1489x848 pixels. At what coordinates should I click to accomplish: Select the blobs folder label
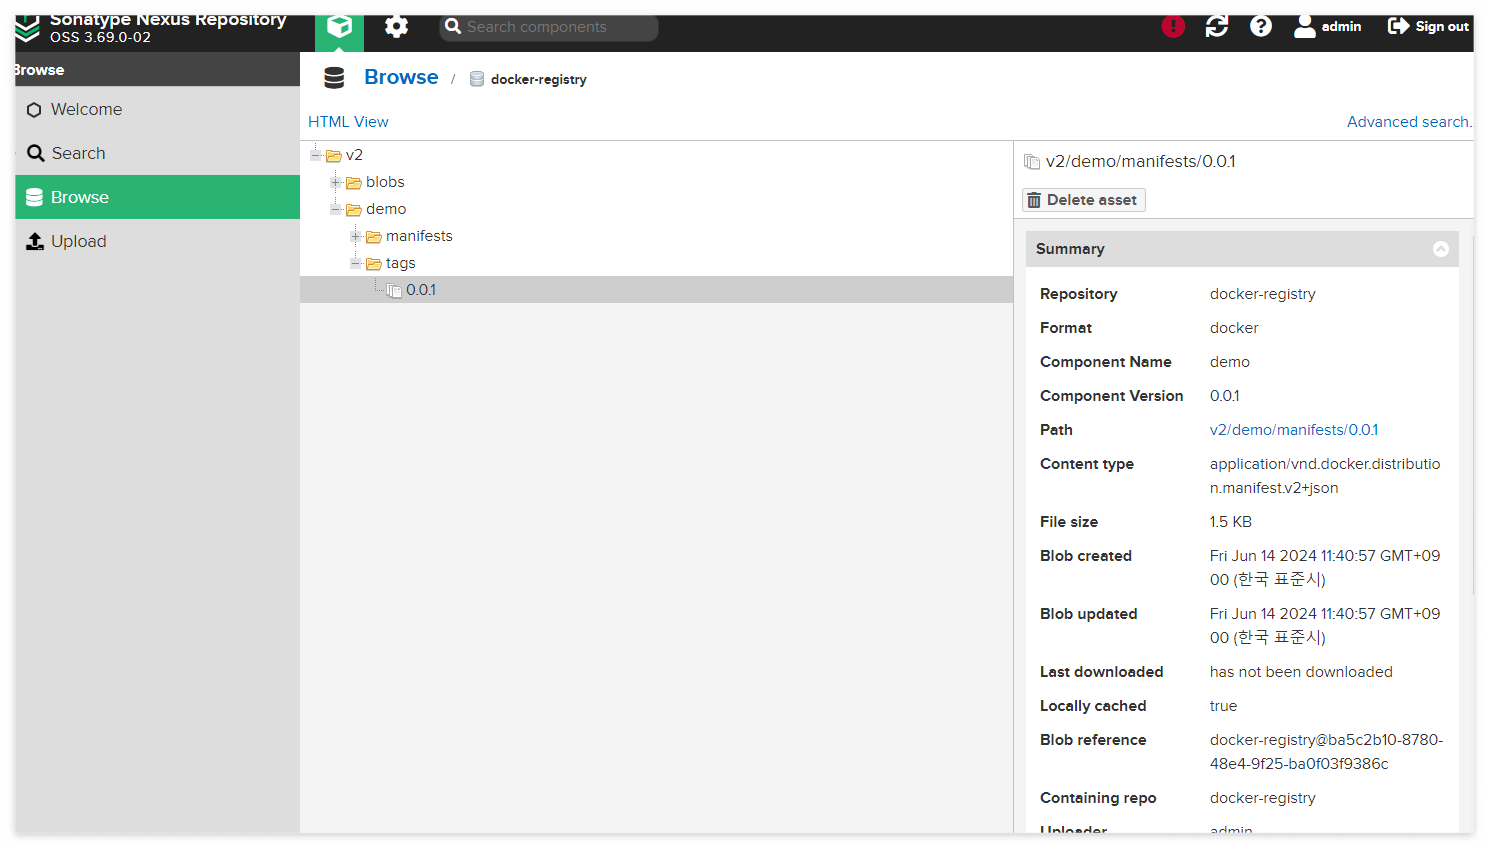pyautogui.click(x=385, y=182)
